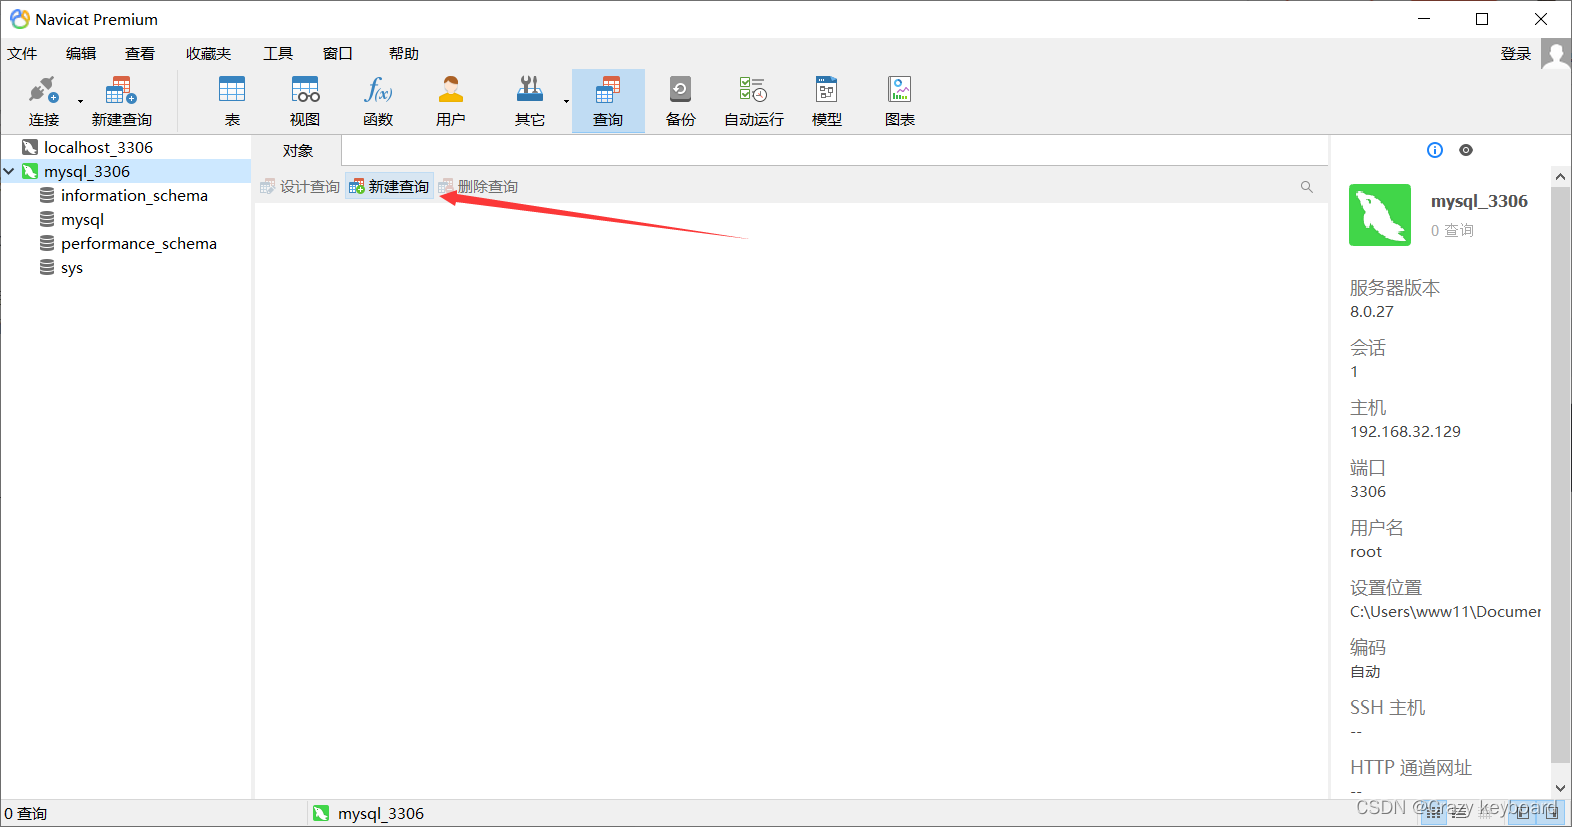Collapse the mysql_3306 connection node
Image resolution: width=1572 pixels, height=827 pixels.
9,171
